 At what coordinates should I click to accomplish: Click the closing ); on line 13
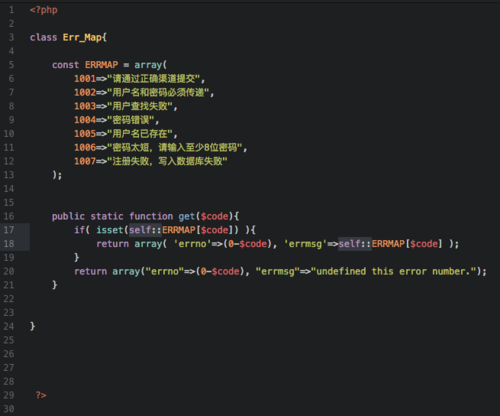(57, 175)
